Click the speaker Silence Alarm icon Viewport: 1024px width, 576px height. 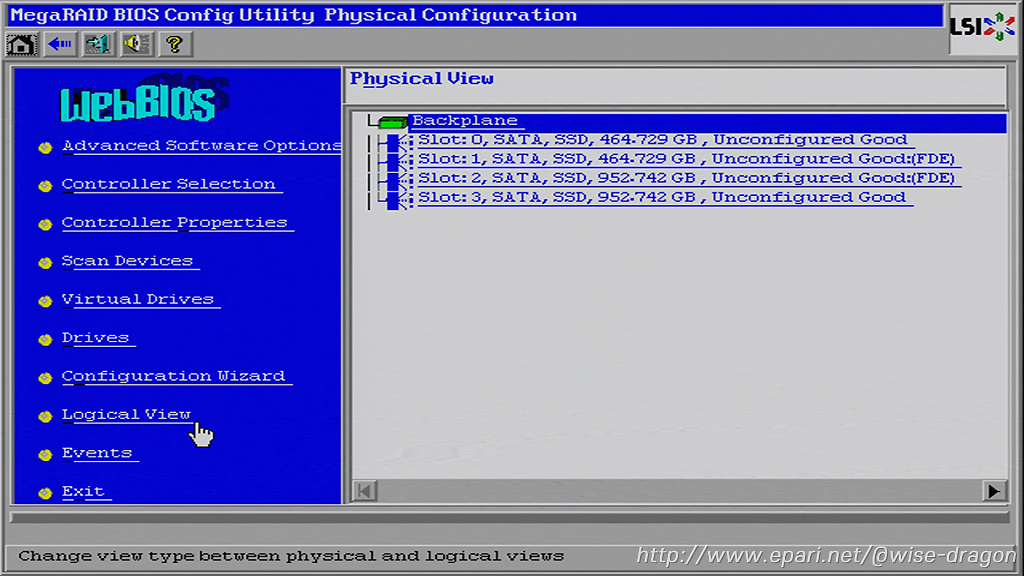[136, 44]
